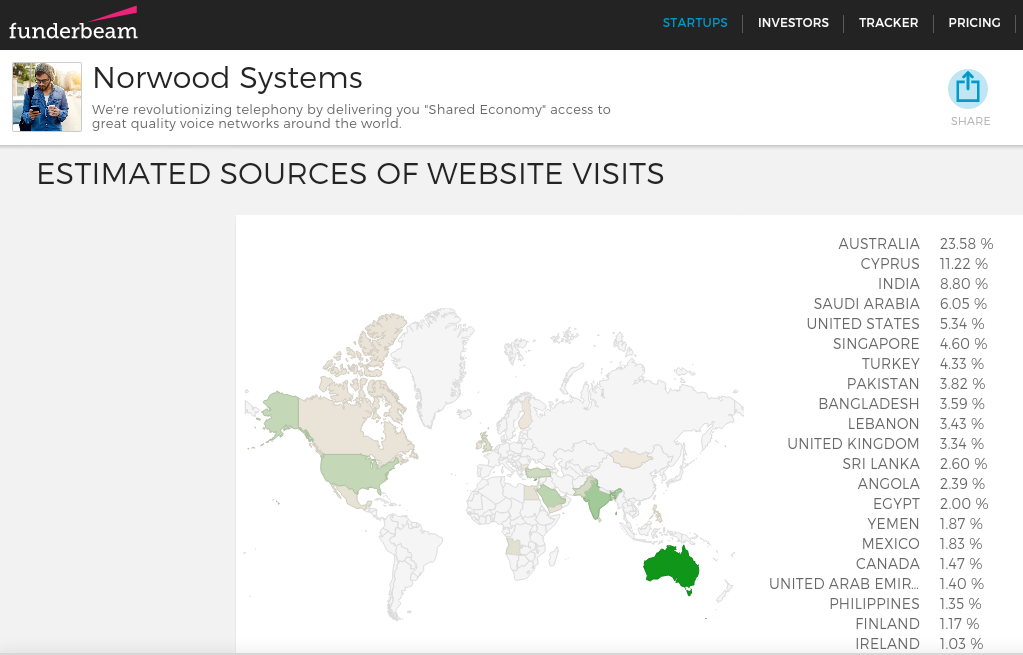
Task: Click the EGYPT country label
Action: coord(896,504)
